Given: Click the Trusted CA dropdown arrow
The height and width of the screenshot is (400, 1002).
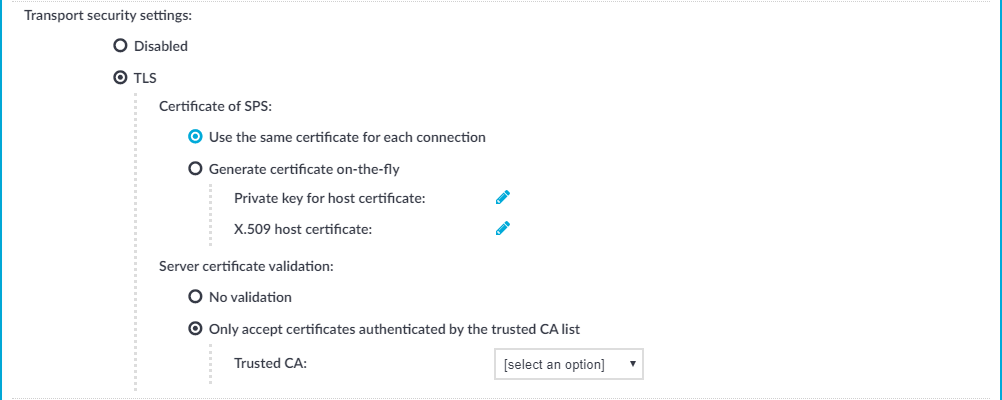Looking at the screenshot, I should click(632, 364).
